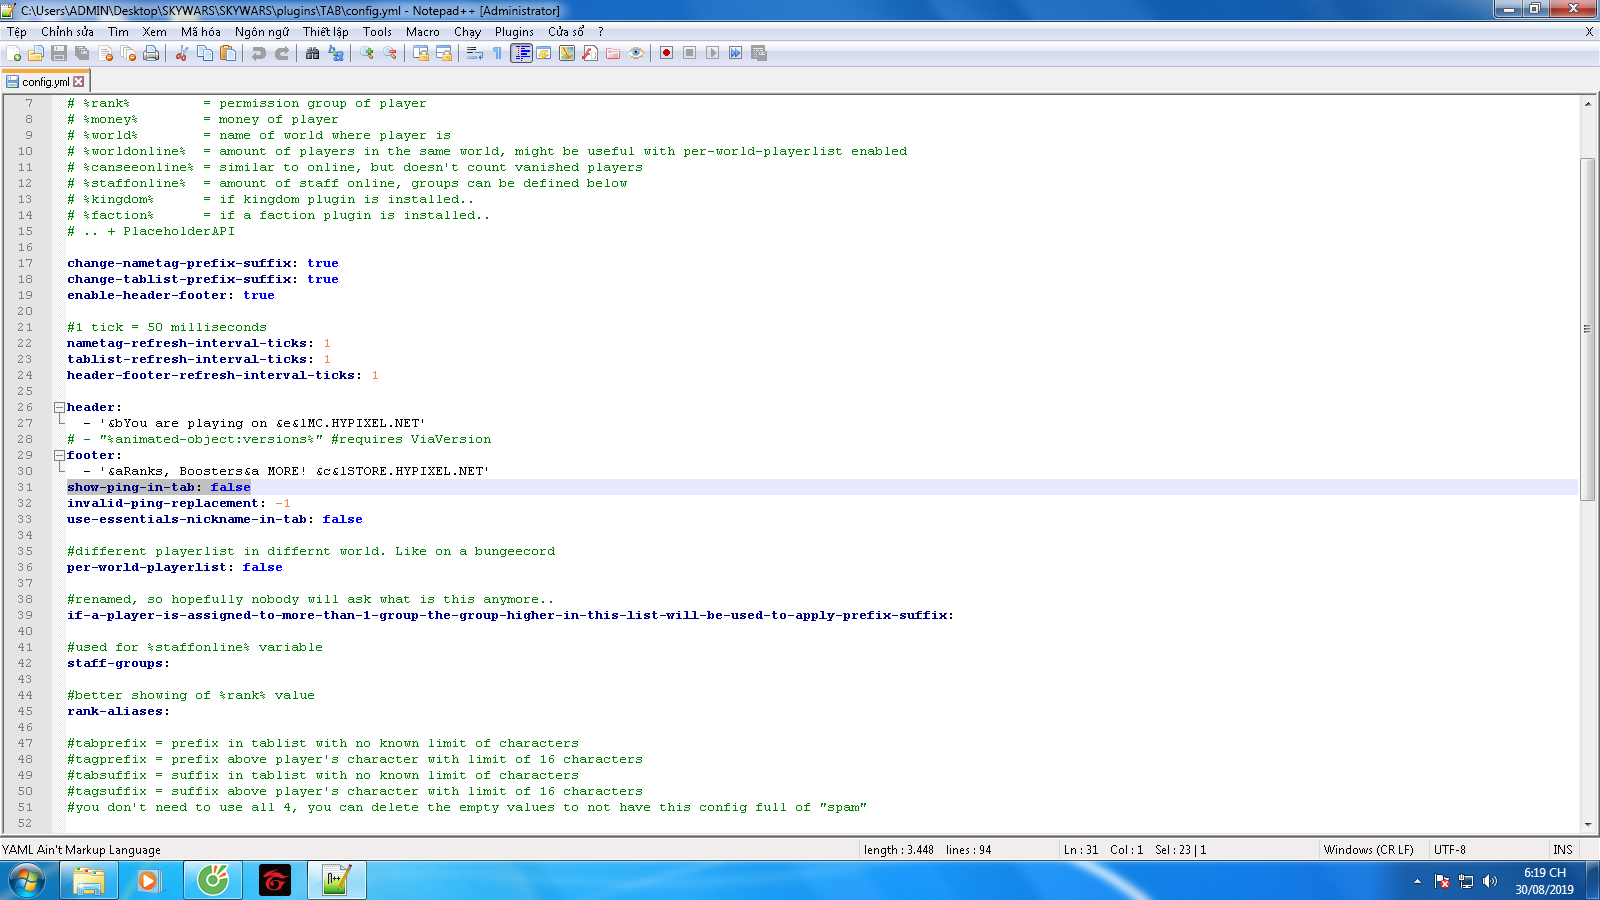Switch to the config.yml tab
Image resolution: width=1600 pixels, height=900 pixels.
coord(45,82)
